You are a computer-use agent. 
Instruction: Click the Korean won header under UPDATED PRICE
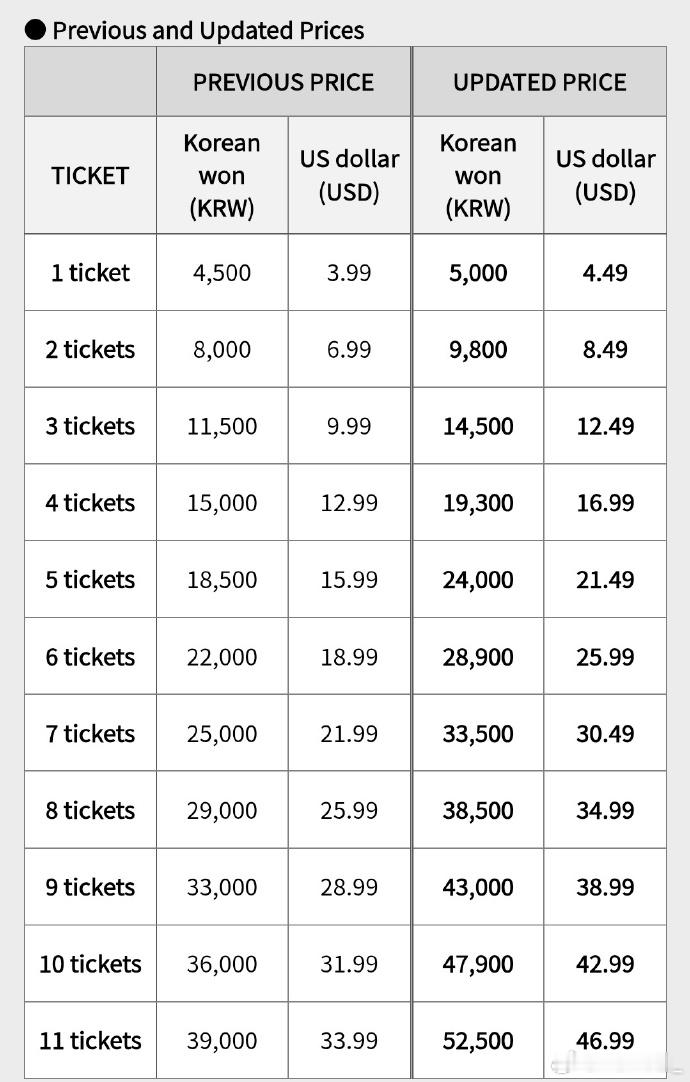pos(478,175)
